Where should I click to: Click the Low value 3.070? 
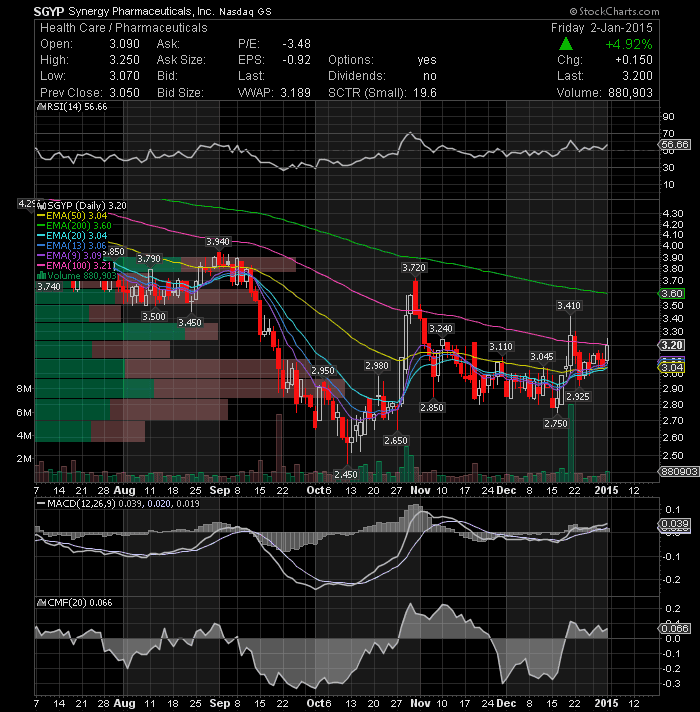[124, 76]
